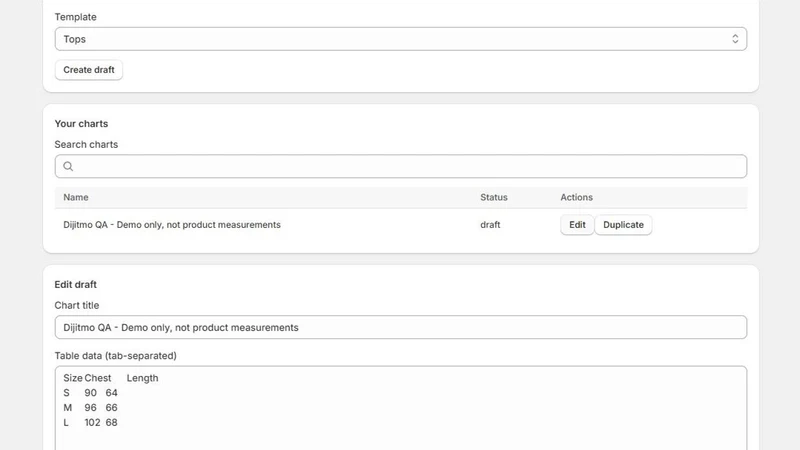Click the Chart title label
Viewport: 800px width, 450px height.
tap(77, 305)
